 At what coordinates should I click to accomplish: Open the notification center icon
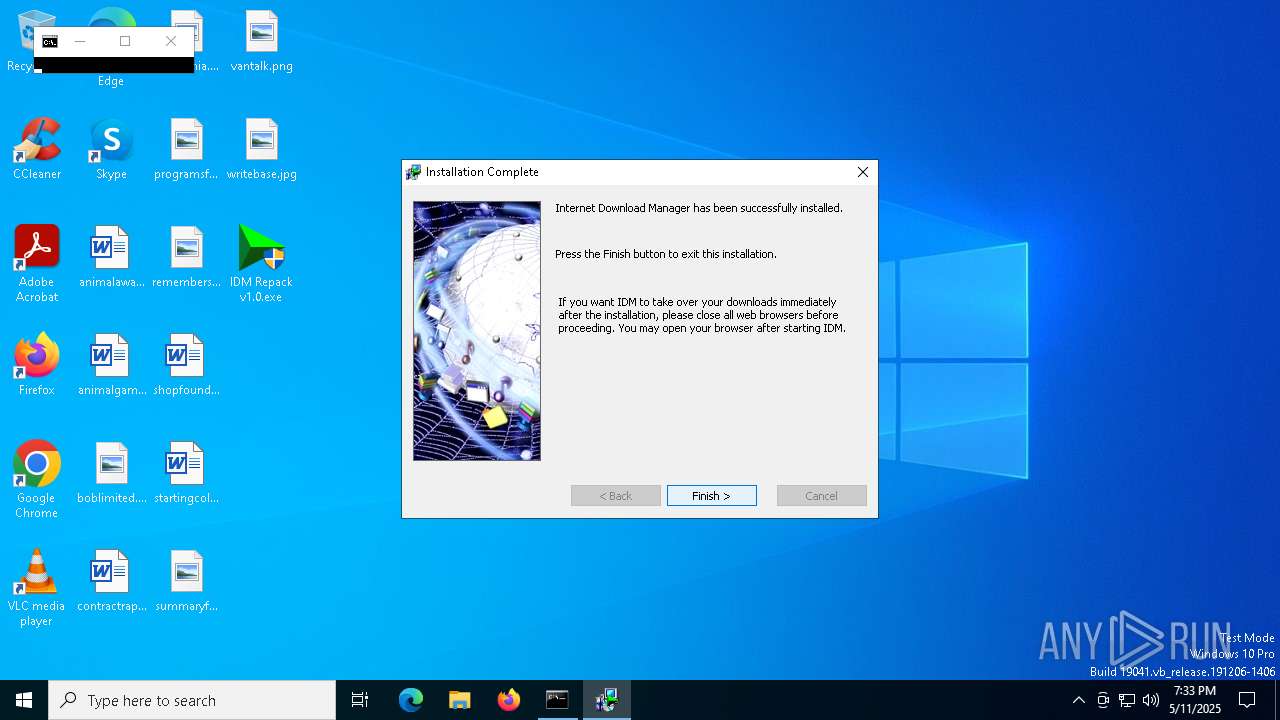1247,700
